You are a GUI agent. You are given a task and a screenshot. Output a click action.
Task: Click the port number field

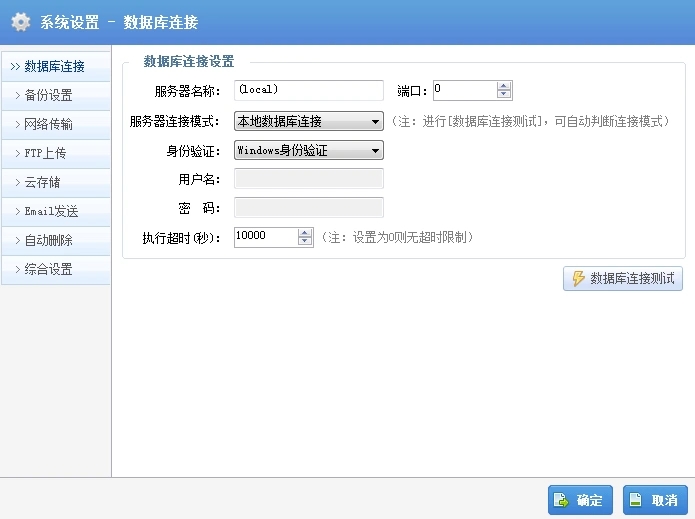click(x=465, y=90)
